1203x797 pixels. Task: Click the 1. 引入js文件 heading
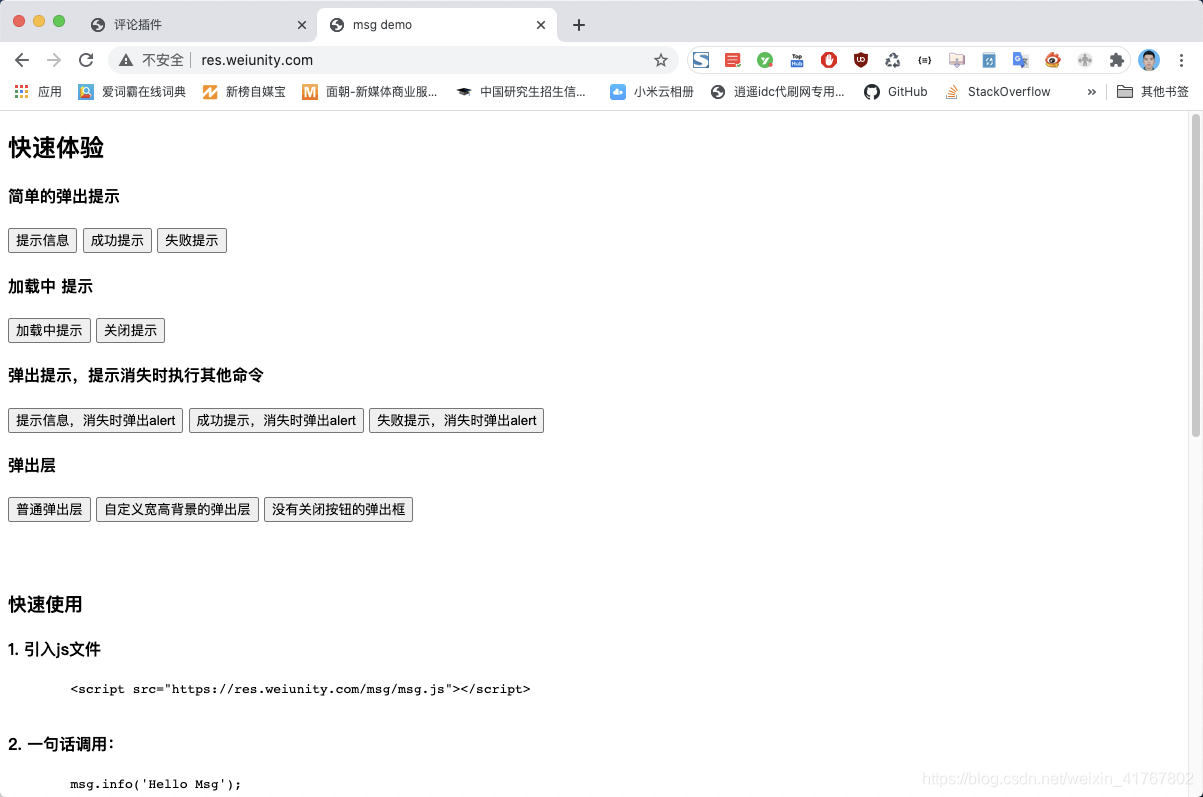click(x=54, y=649)
